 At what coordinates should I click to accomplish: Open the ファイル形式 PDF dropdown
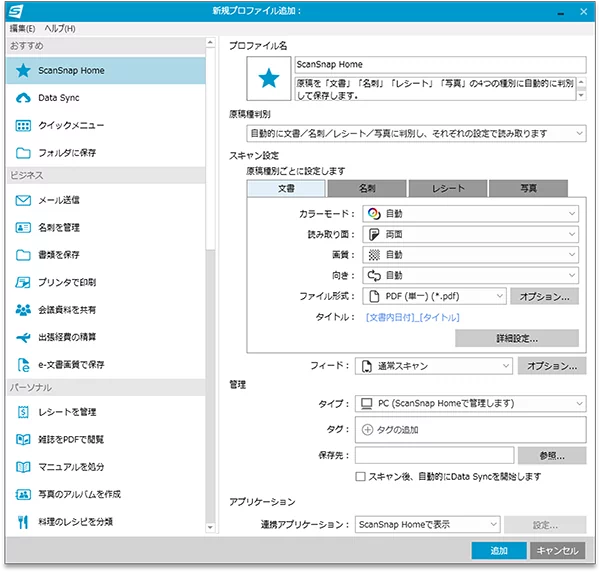coord(434,296)
